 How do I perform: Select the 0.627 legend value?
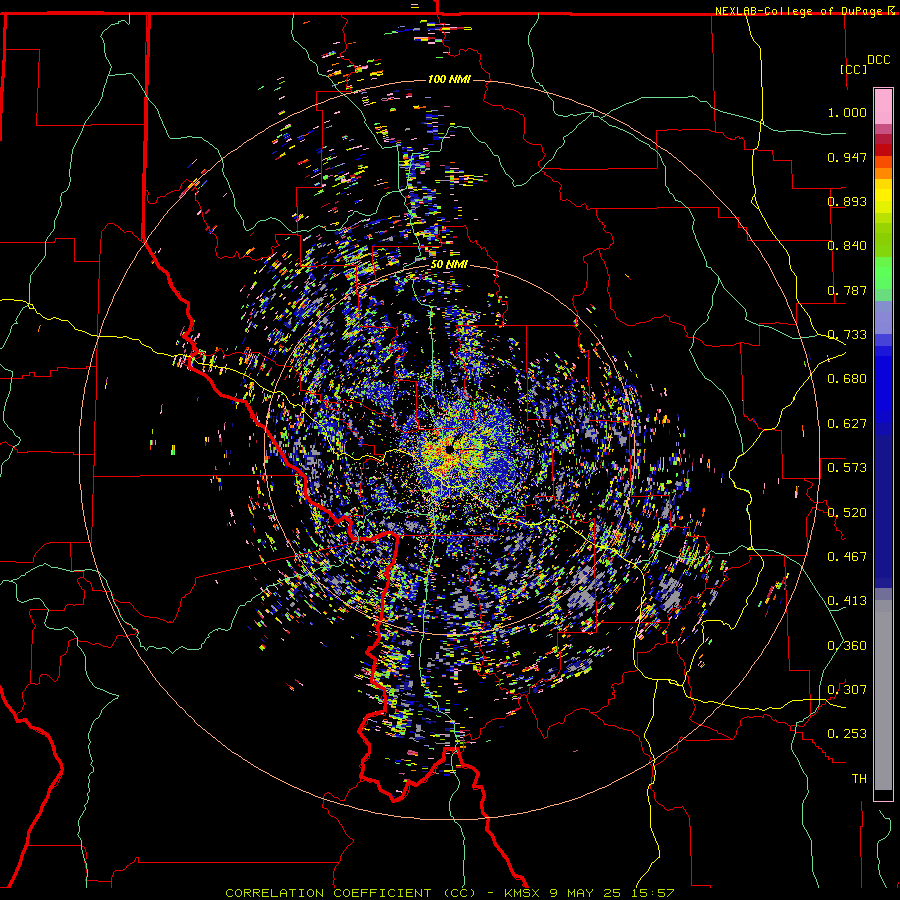(847, 424)
